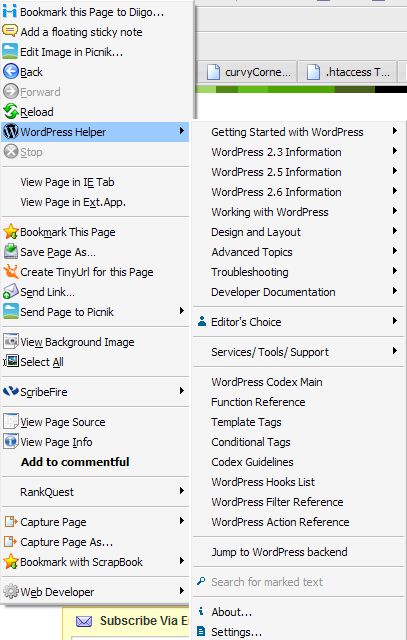This screenshot has width=407, height=640.
Task: Choose Jump to WordPress backend
Action: click(x=279, y=552)
